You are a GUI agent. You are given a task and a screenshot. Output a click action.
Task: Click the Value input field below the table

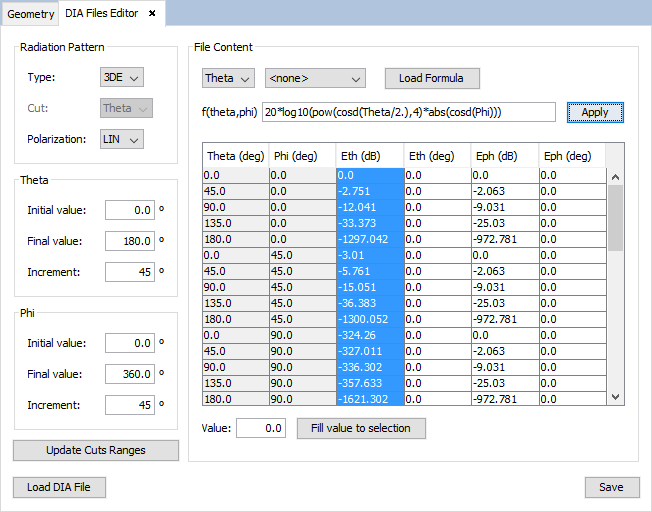[x=260, y=428]
